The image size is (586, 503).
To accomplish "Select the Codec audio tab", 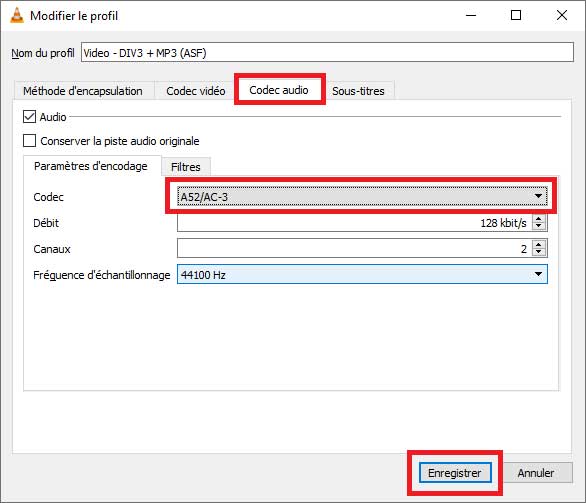I will (279, 90).
